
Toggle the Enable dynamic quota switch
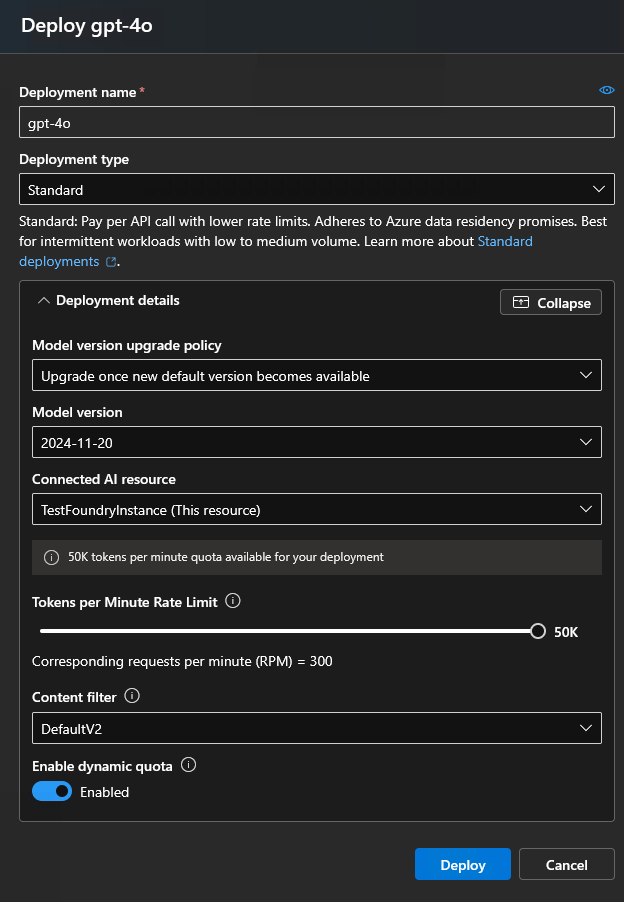[x=52, y=792]
